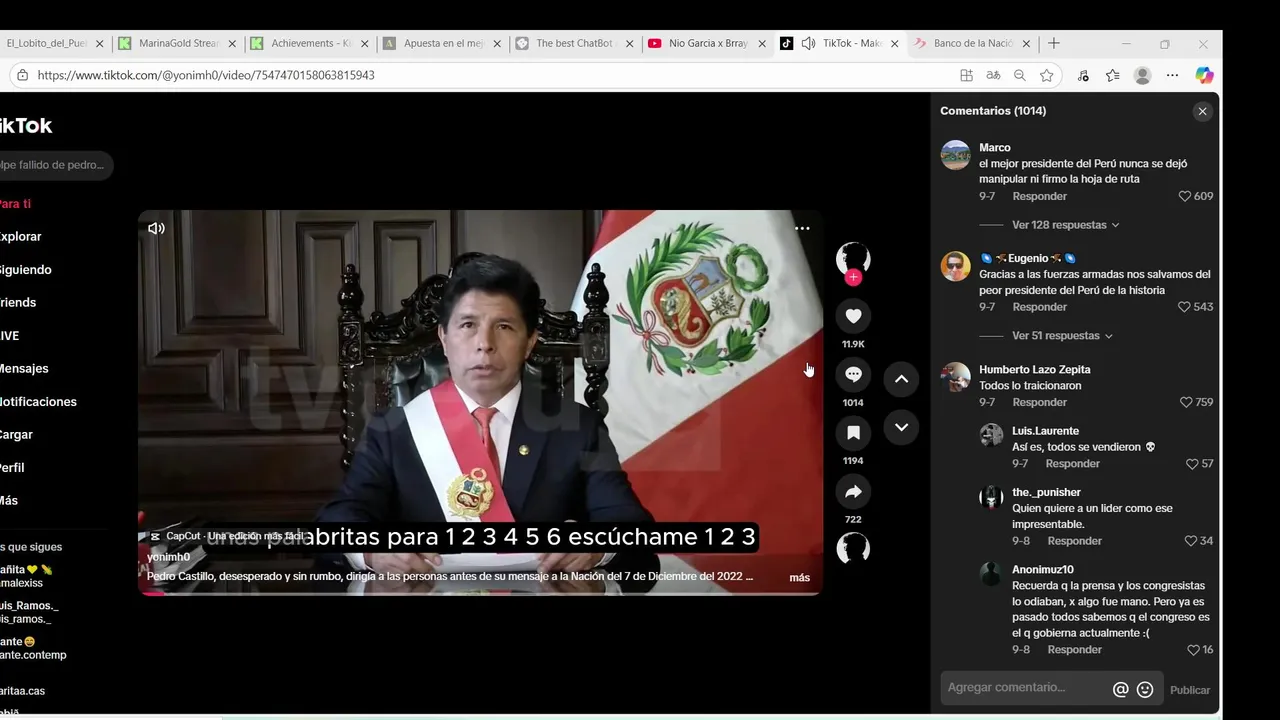1280x720 pixels.
Task: Reply to Luis.Laurente's comment
Action: [1072, 464]
